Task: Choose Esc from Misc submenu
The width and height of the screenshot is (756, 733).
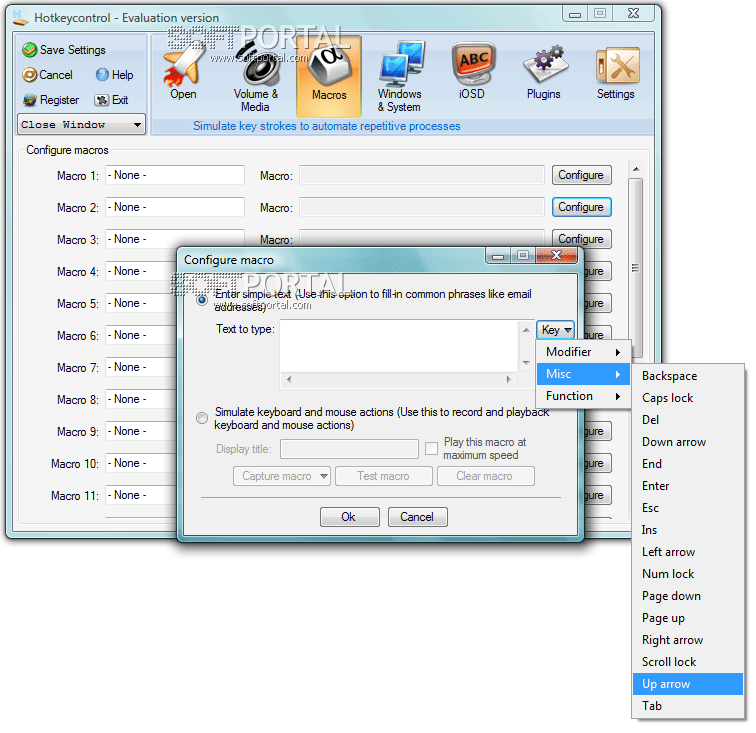Action: (x=688, y=508)
